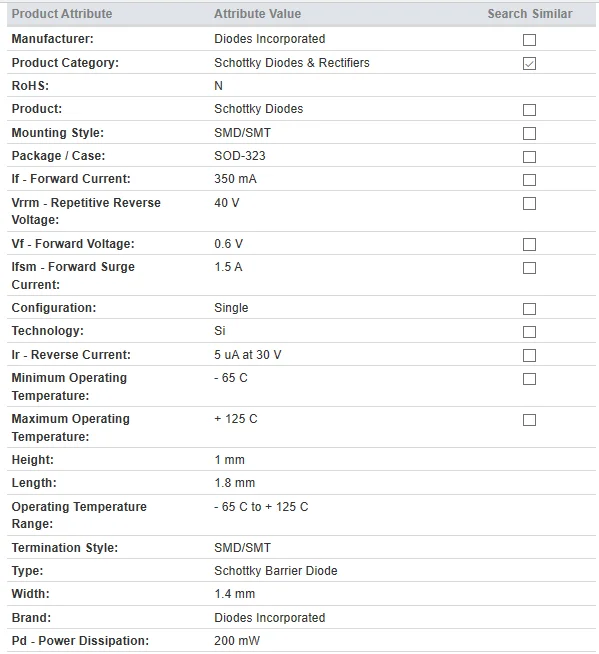Click the Schottky Diodes & Rectifiers value
The height and width of the screenshot is (654, 599).
[292, 63]
